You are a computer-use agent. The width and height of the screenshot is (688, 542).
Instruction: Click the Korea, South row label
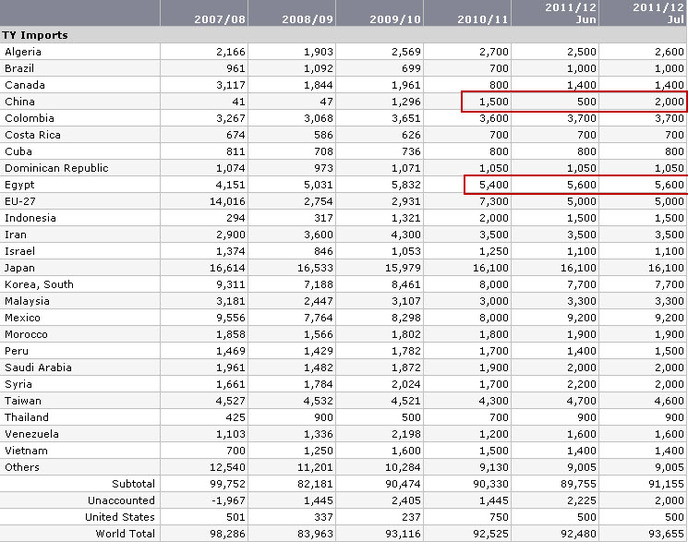click(x=39, y=284)
